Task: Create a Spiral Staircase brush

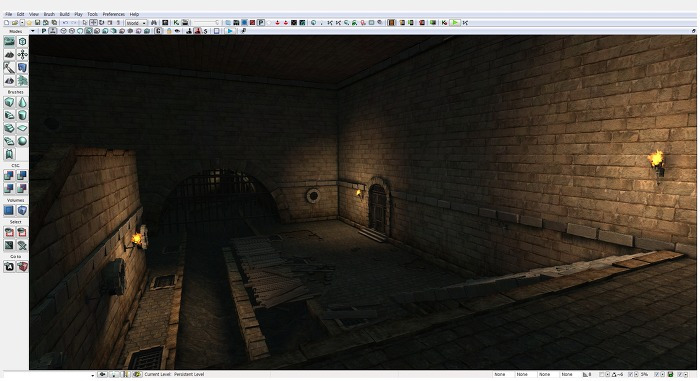Action: tap(9, 141)
